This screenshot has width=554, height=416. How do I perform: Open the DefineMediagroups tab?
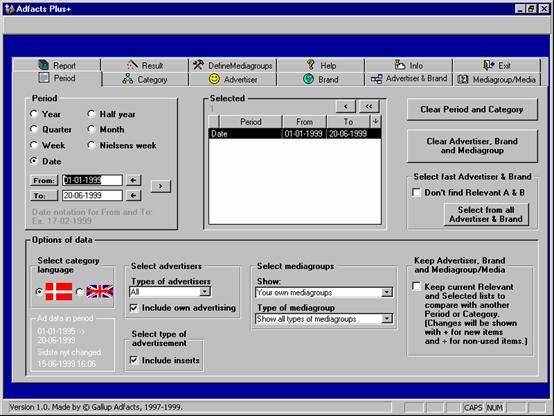pyautogui.click(x=232, y=65)
